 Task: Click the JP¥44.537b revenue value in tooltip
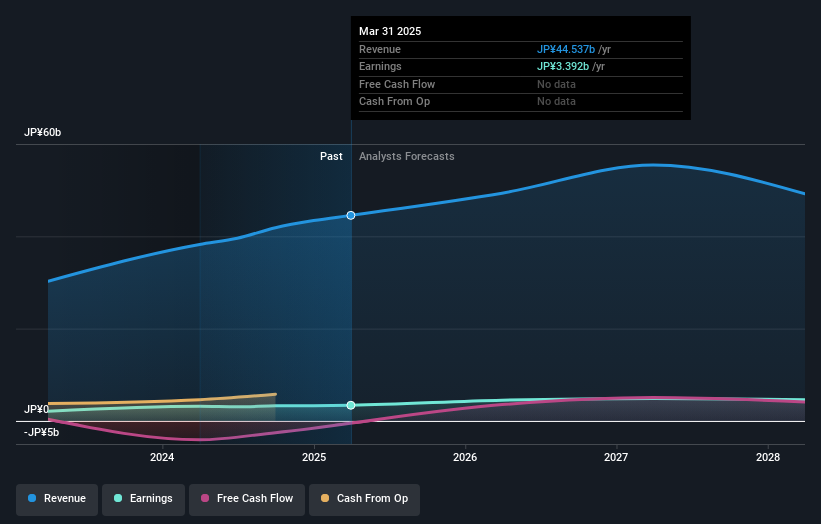[566, 49]
